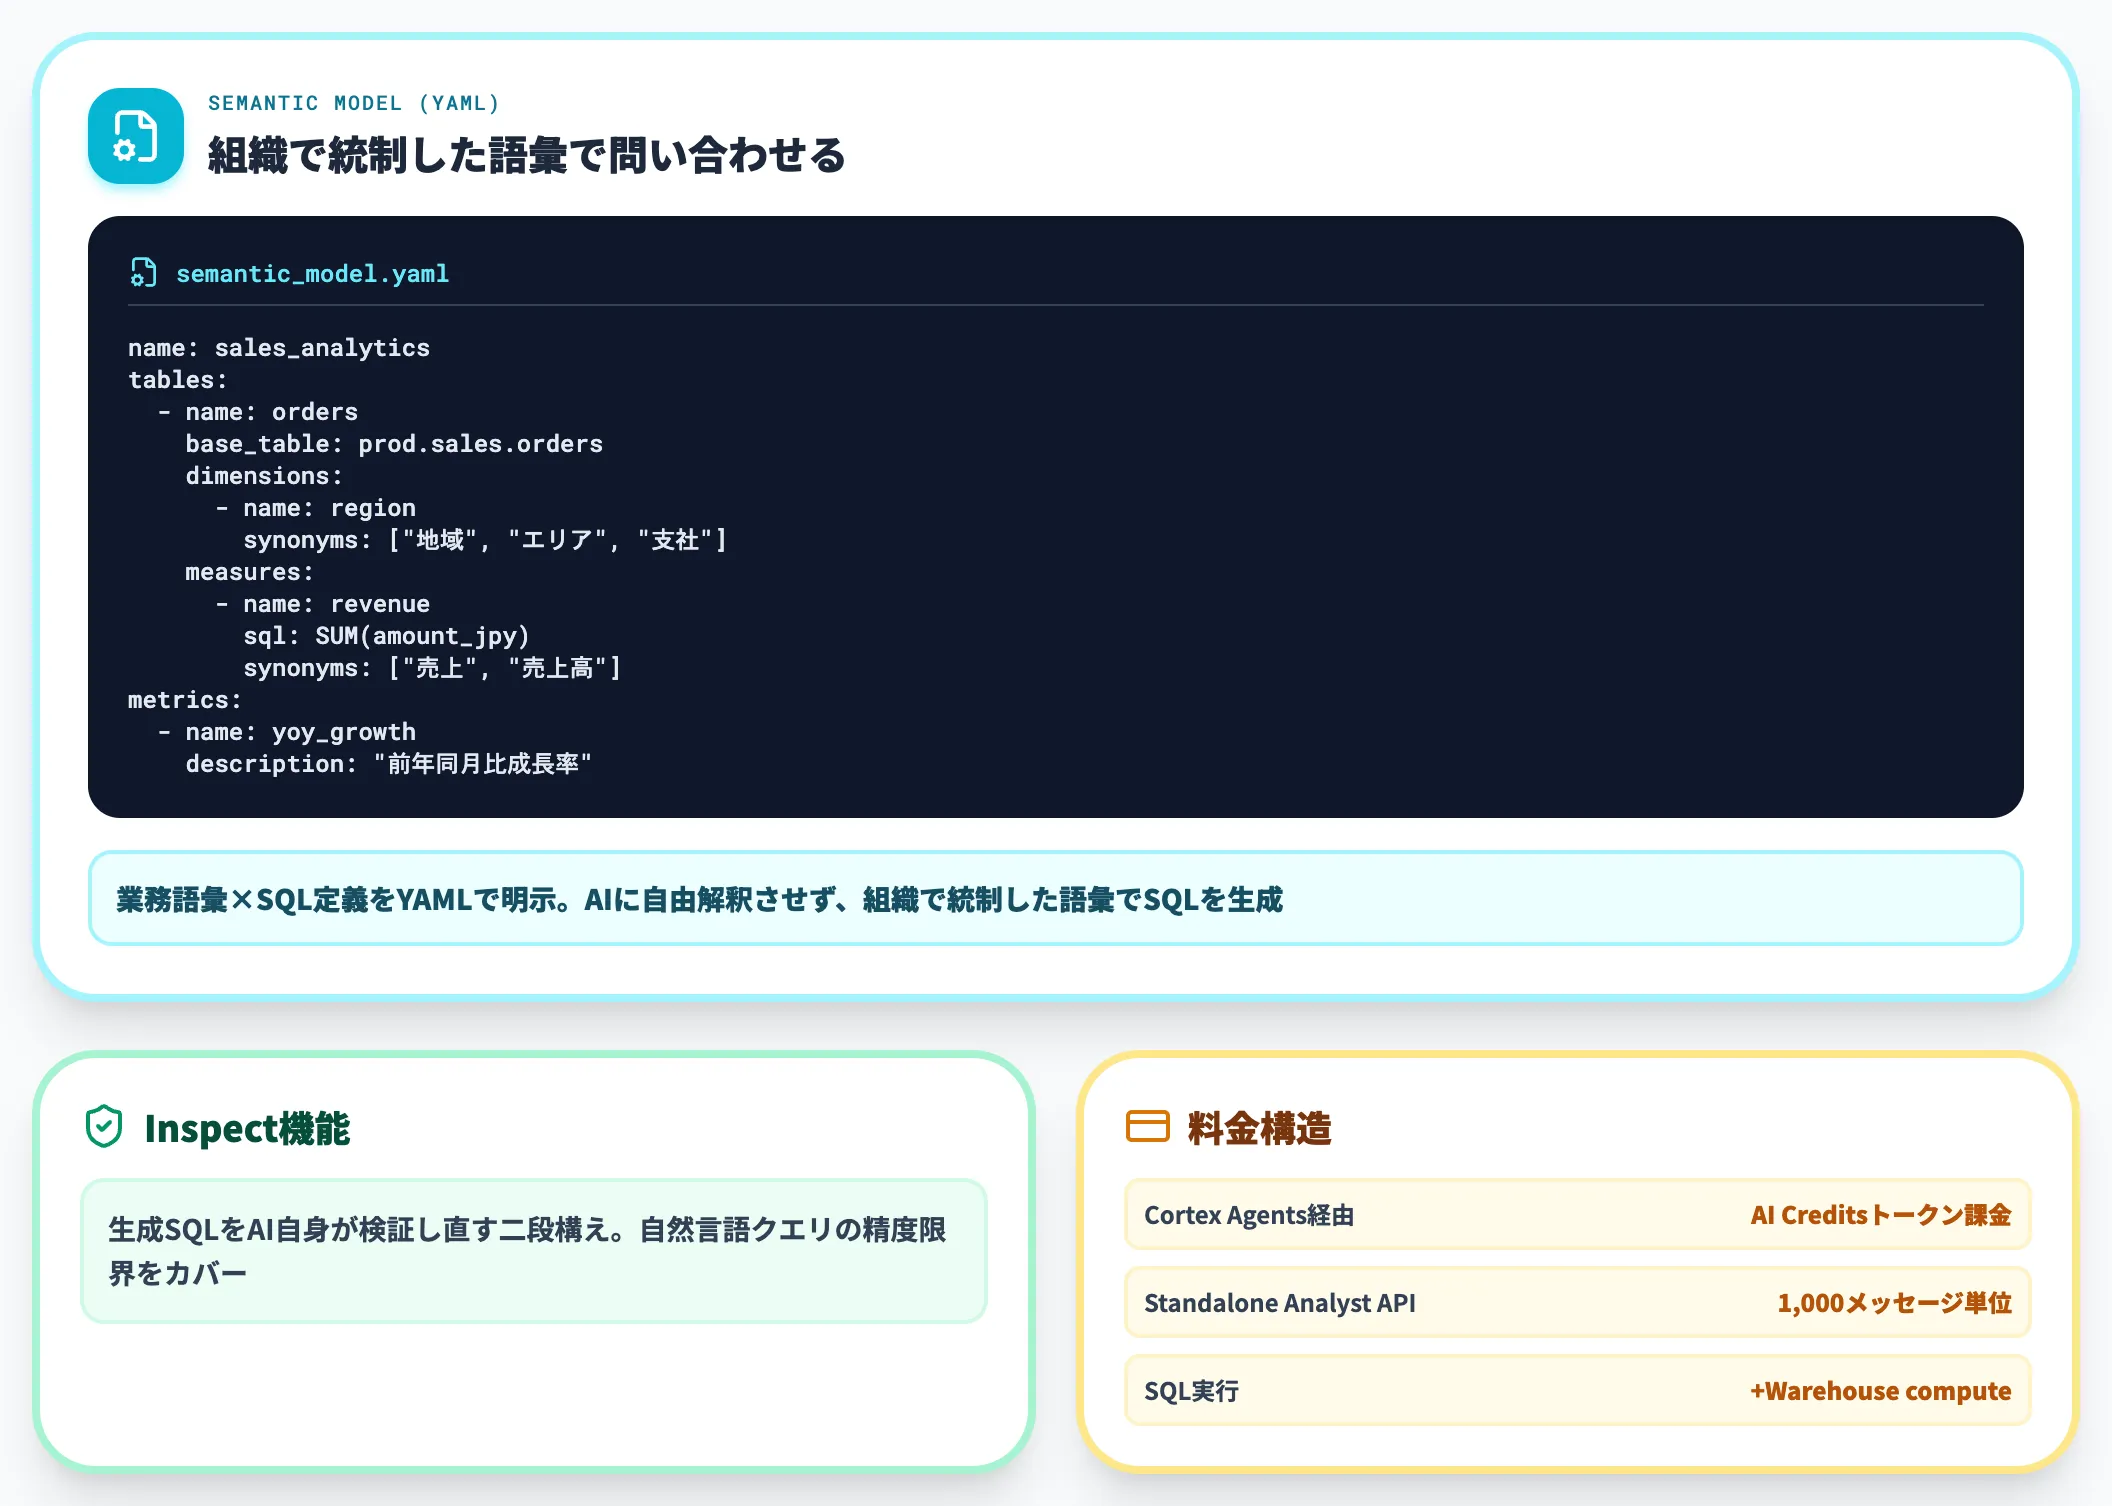
Task: Select the SEMANTIC MODEL (YAML) label
Action: [353, 103]
